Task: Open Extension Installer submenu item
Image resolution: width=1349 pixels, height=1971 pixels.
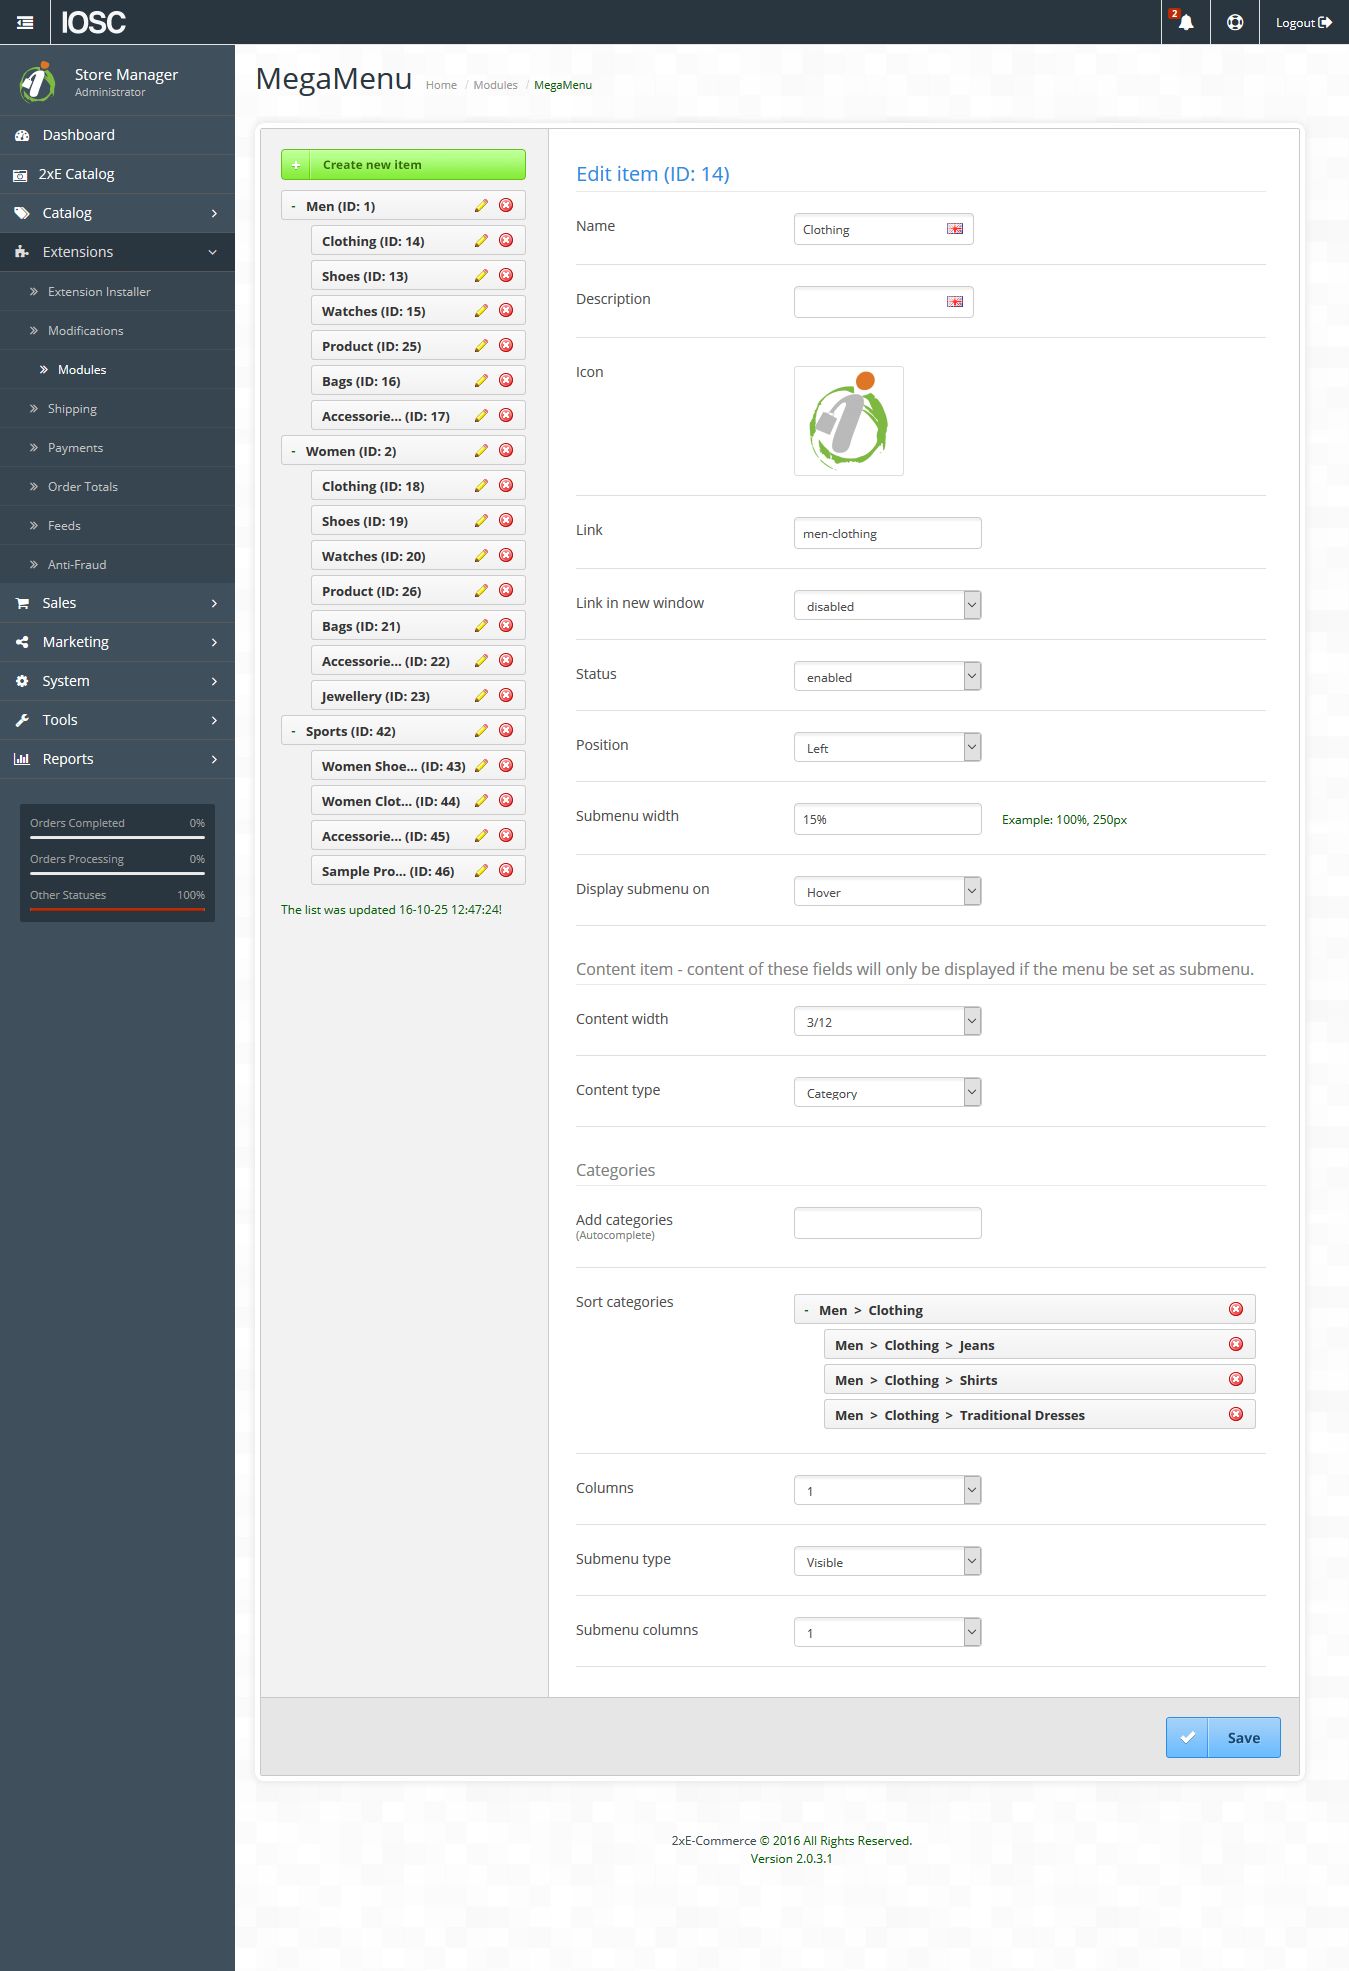Action: (117, 291)
